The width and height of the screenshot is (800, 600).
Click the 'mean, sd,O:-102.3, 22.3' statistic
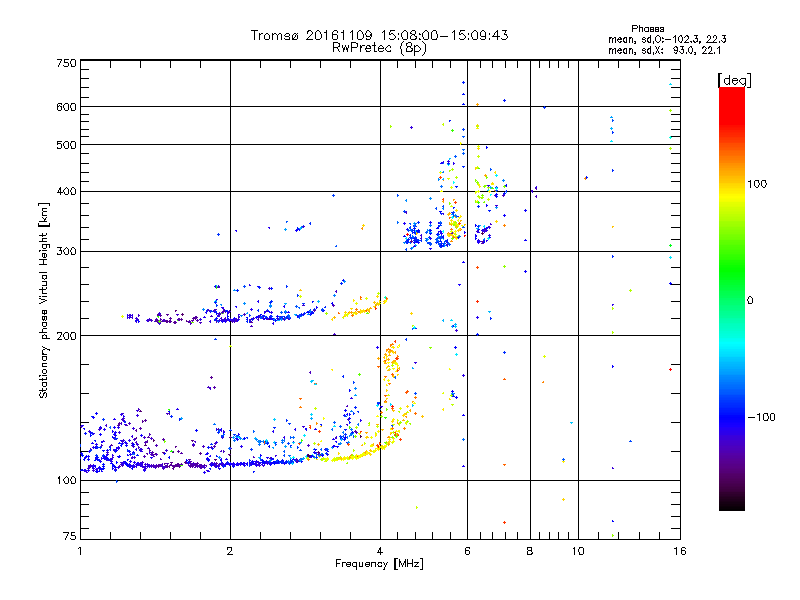pyautogui.click(x=667, y=39)
